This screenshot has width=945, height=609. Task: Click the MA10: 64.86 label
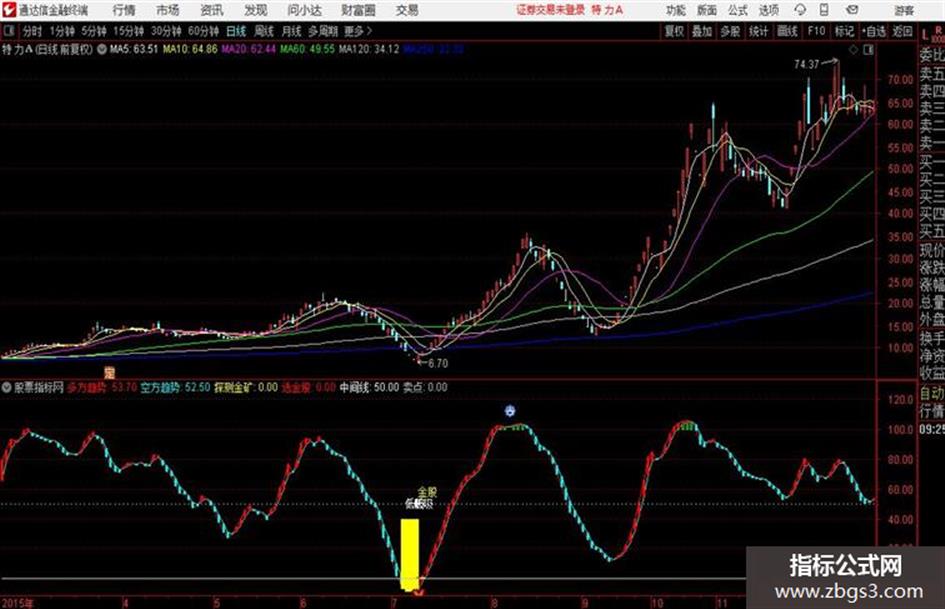tap(190, 49)
